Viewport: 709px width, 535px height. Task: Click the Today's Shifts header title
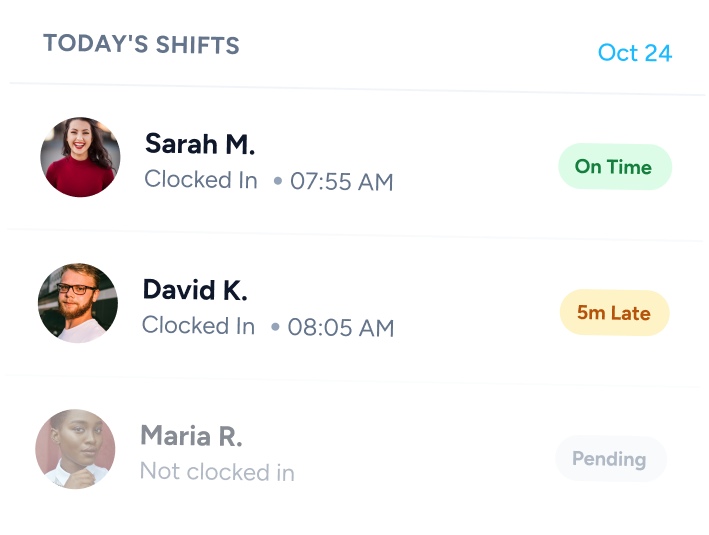pyautogui.click(x=141, y=45)
